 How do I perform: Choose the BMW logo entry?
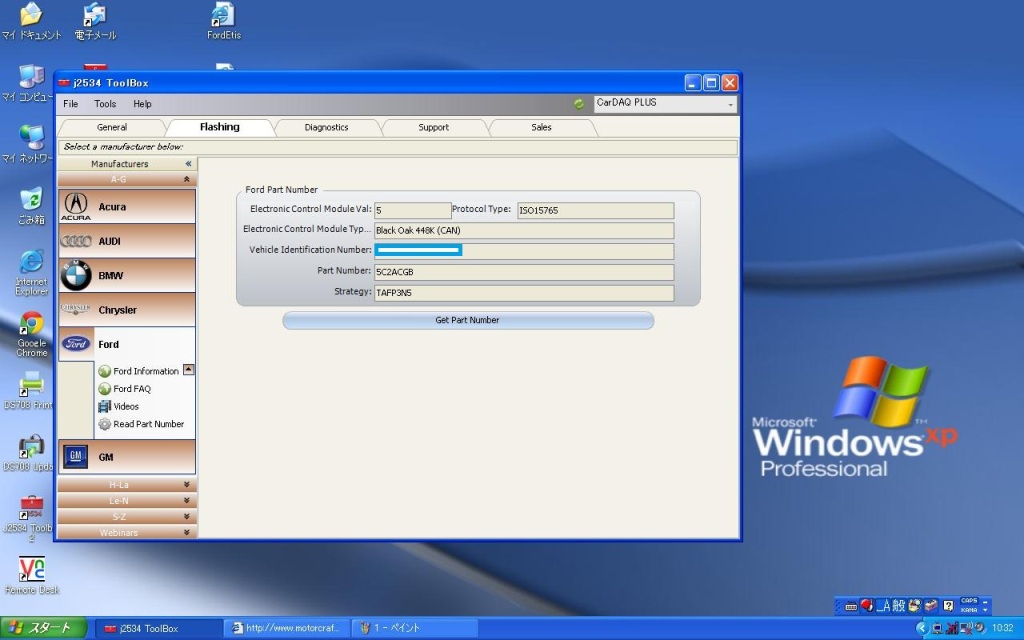point(76,276)
